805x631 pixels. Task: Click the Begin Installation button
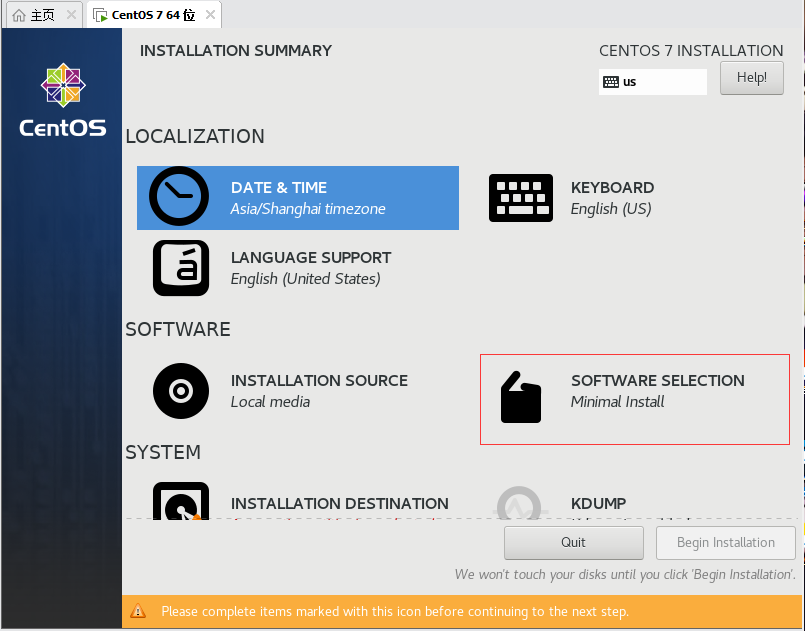pyautogui.click(x=725, y=543)
